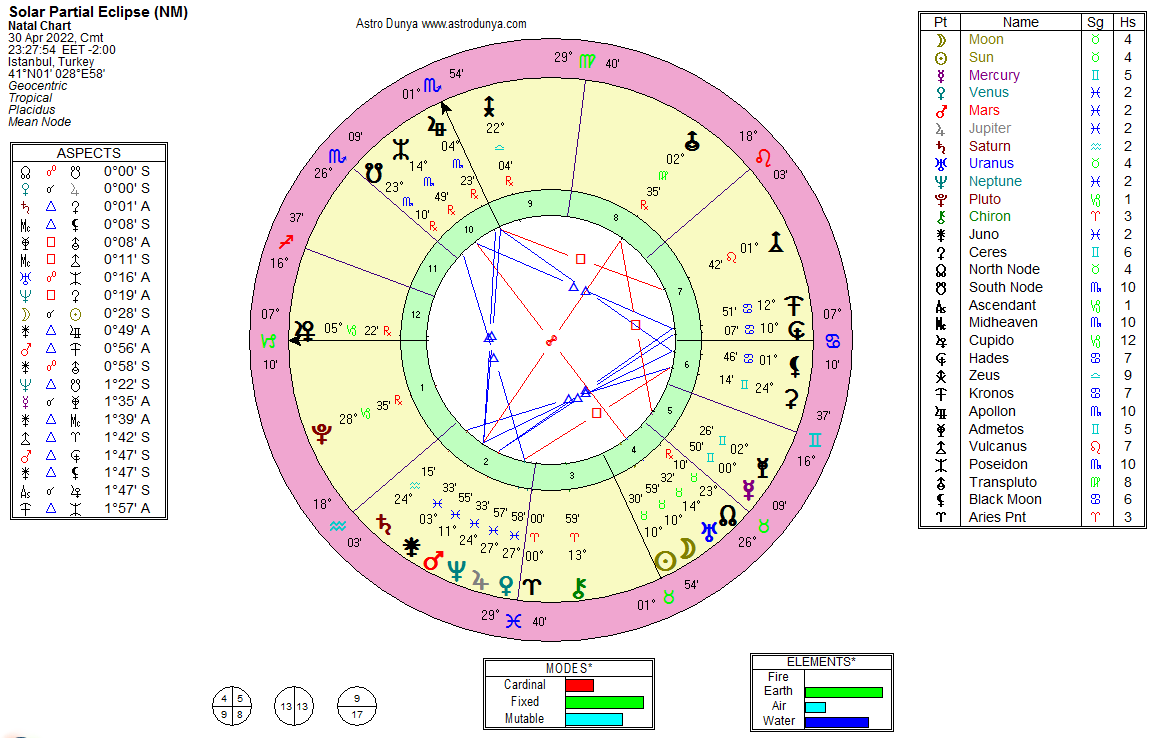Select the Ascendant row in the points table
Screen dimensions: 1167x738
(x=1032, y=305)
